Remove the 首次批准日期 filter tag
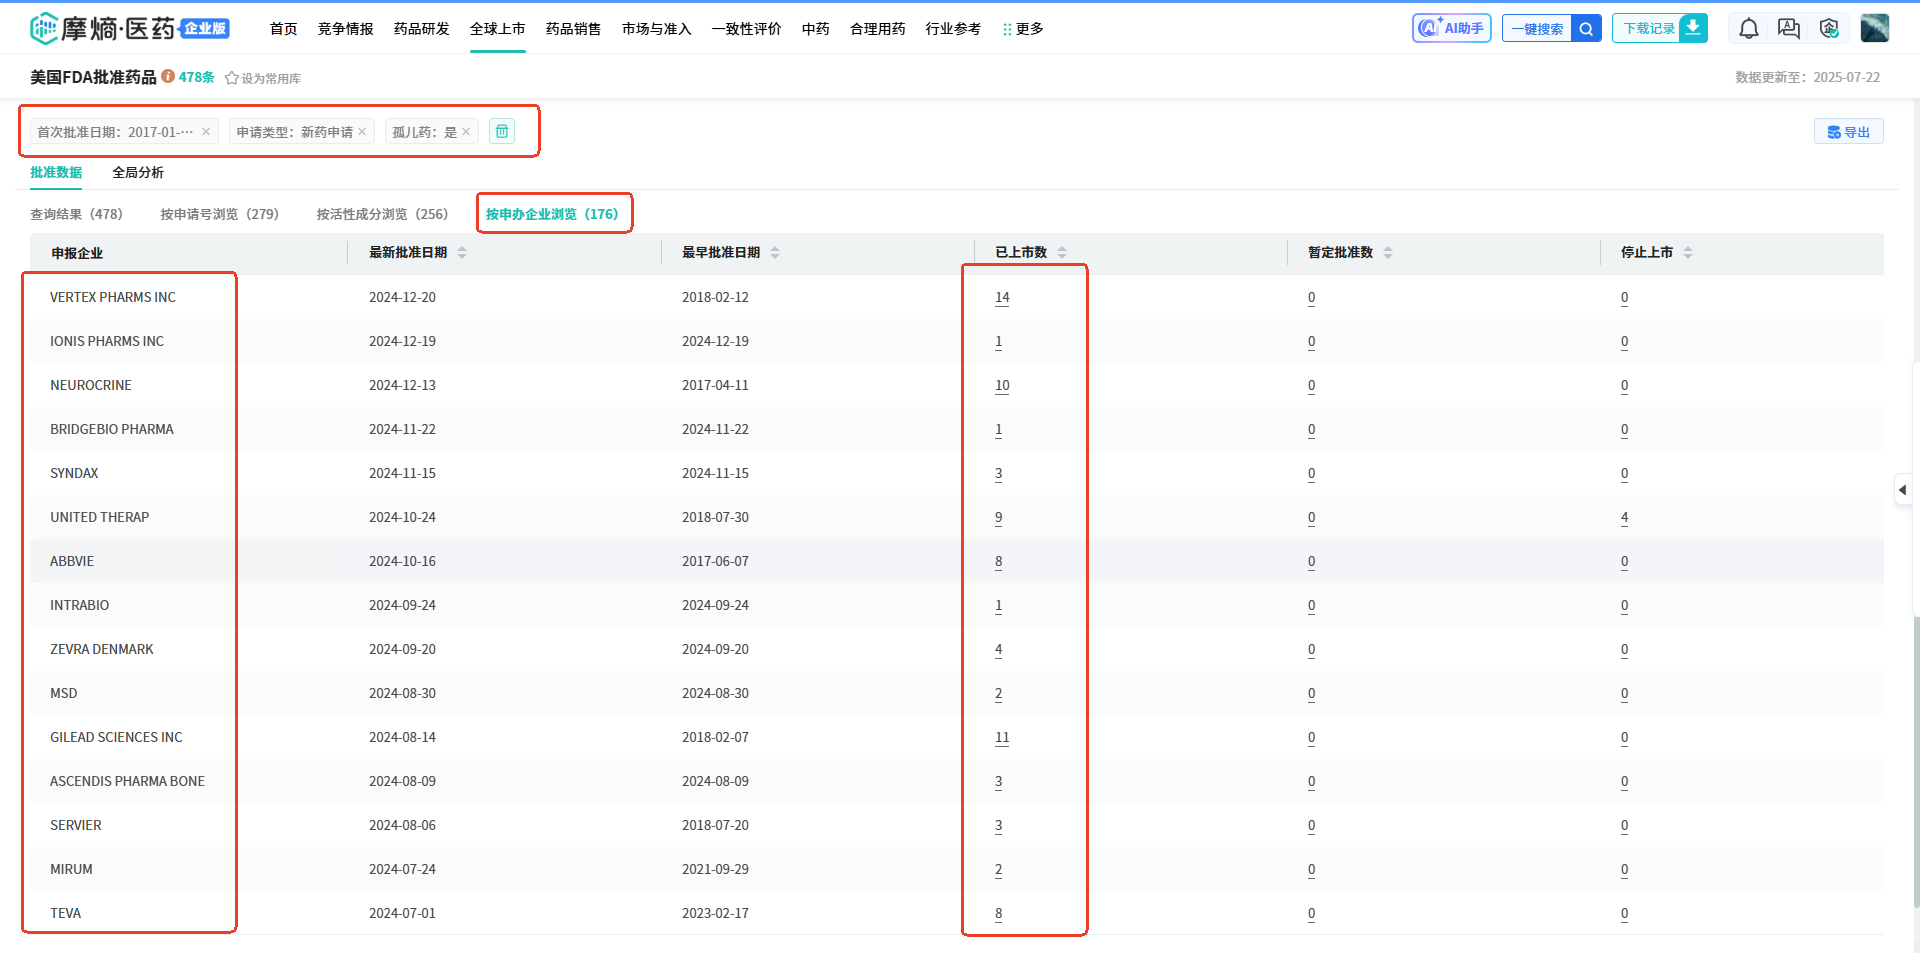The width and height of the screenshot is (1920, 953). (206, 132)
